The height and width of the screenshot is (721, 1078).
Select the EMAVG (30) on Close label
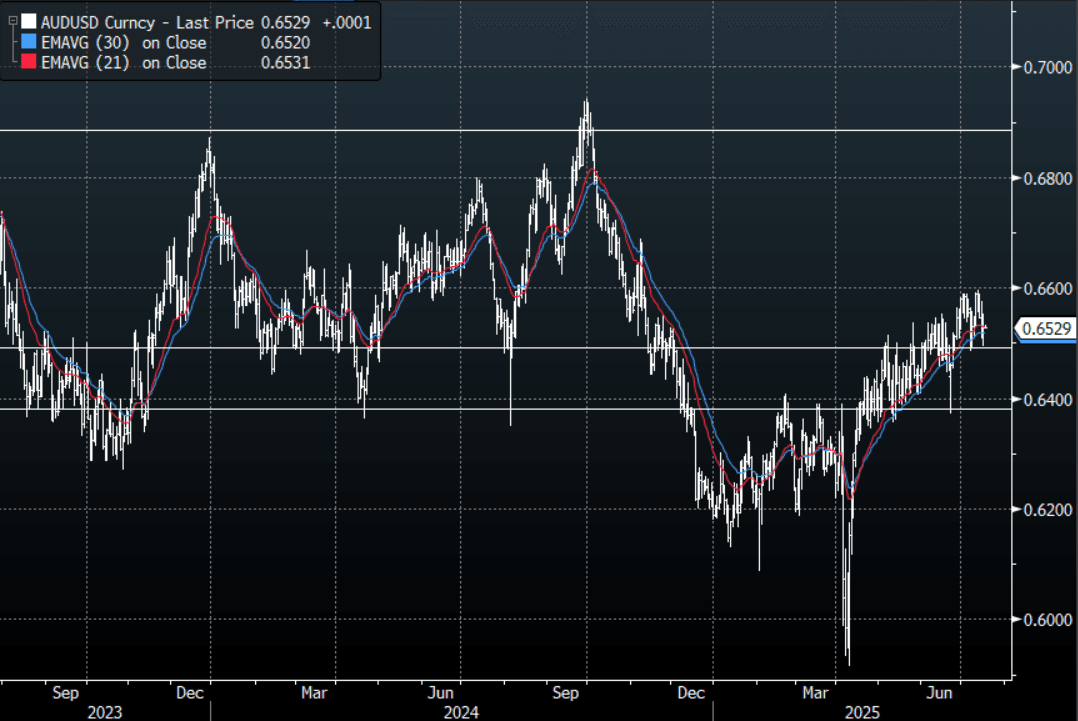pyautogui.click(x=124, y=43)
